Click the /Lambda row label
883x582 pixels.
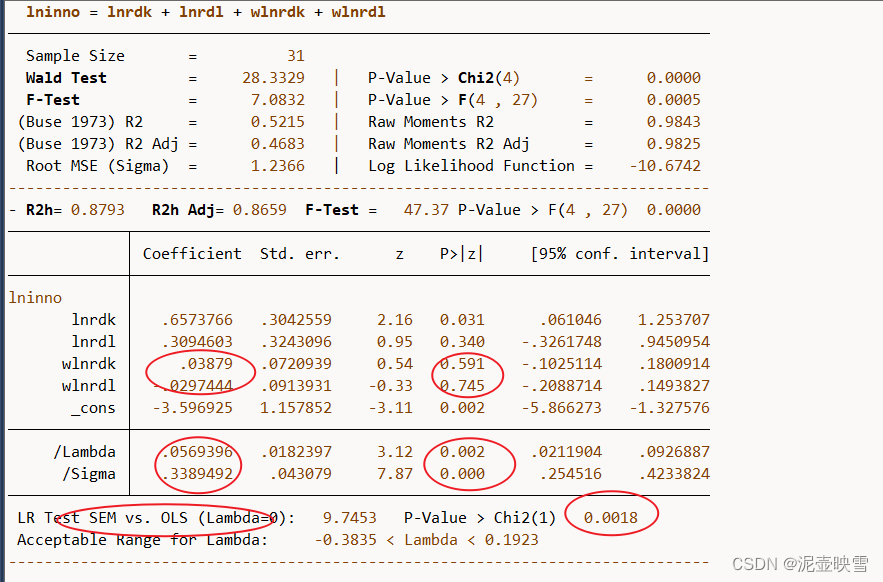point(84,451)
